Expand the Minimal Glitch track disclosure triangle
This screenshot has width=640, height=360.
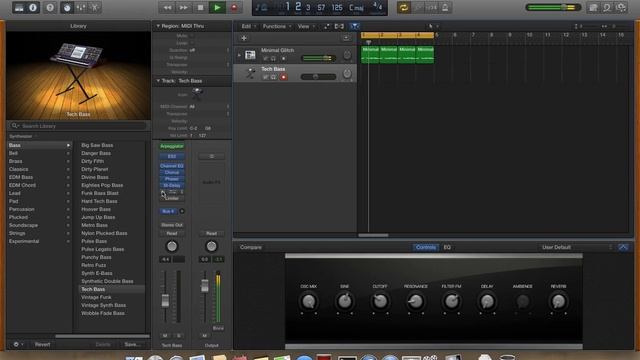point(239,55)
